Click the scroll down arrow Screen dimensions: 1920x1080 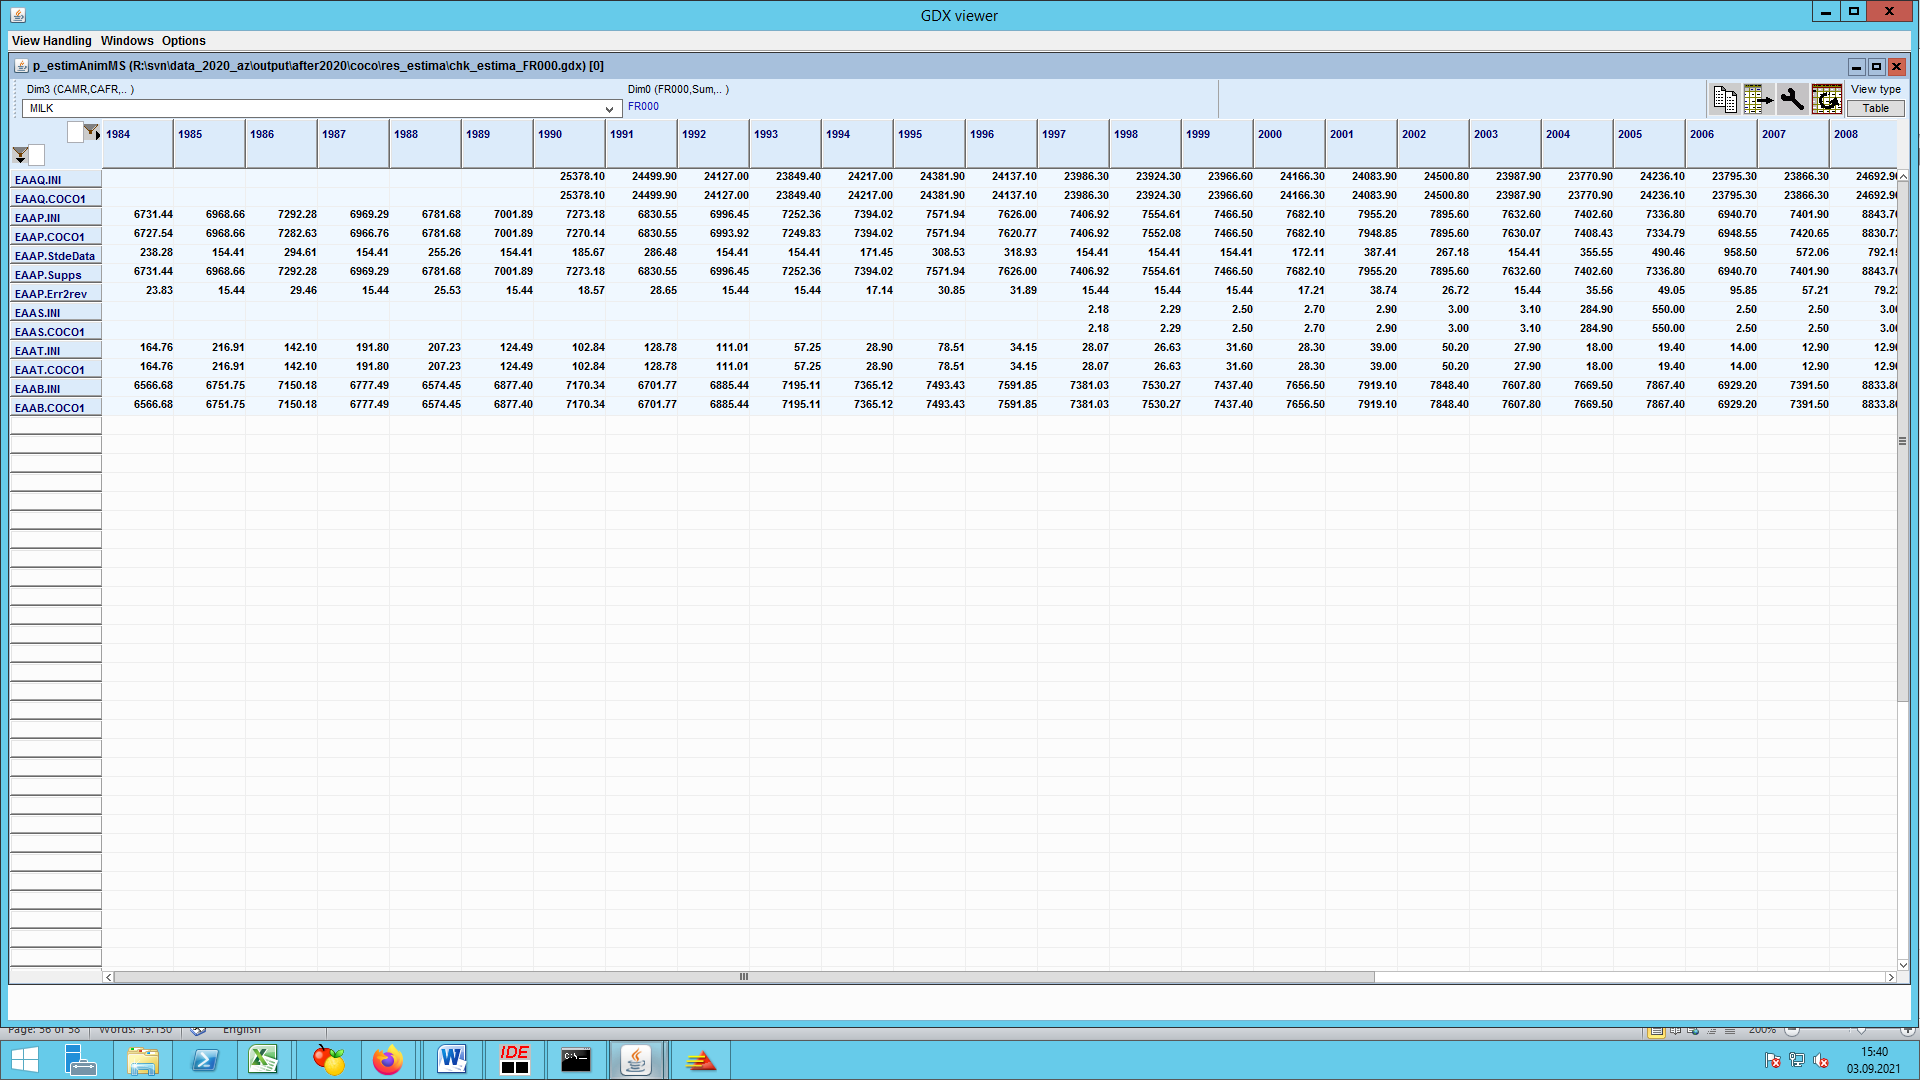point(1902,965)
